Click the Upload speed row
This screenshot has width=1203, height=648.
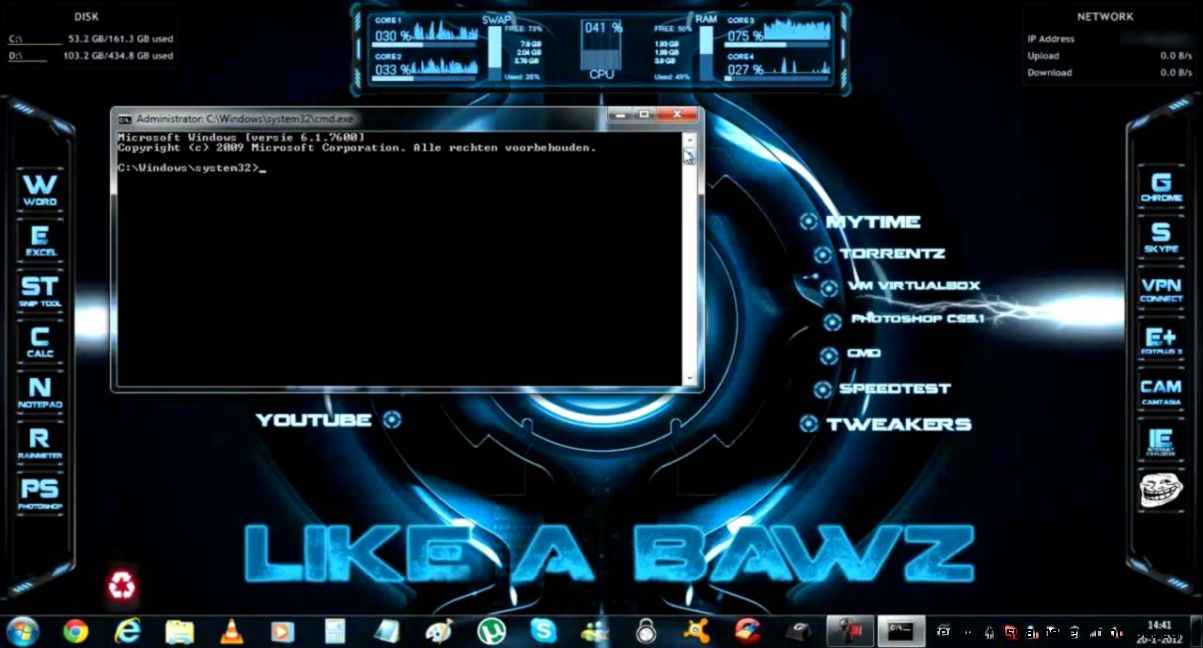tap(1109, 56)
